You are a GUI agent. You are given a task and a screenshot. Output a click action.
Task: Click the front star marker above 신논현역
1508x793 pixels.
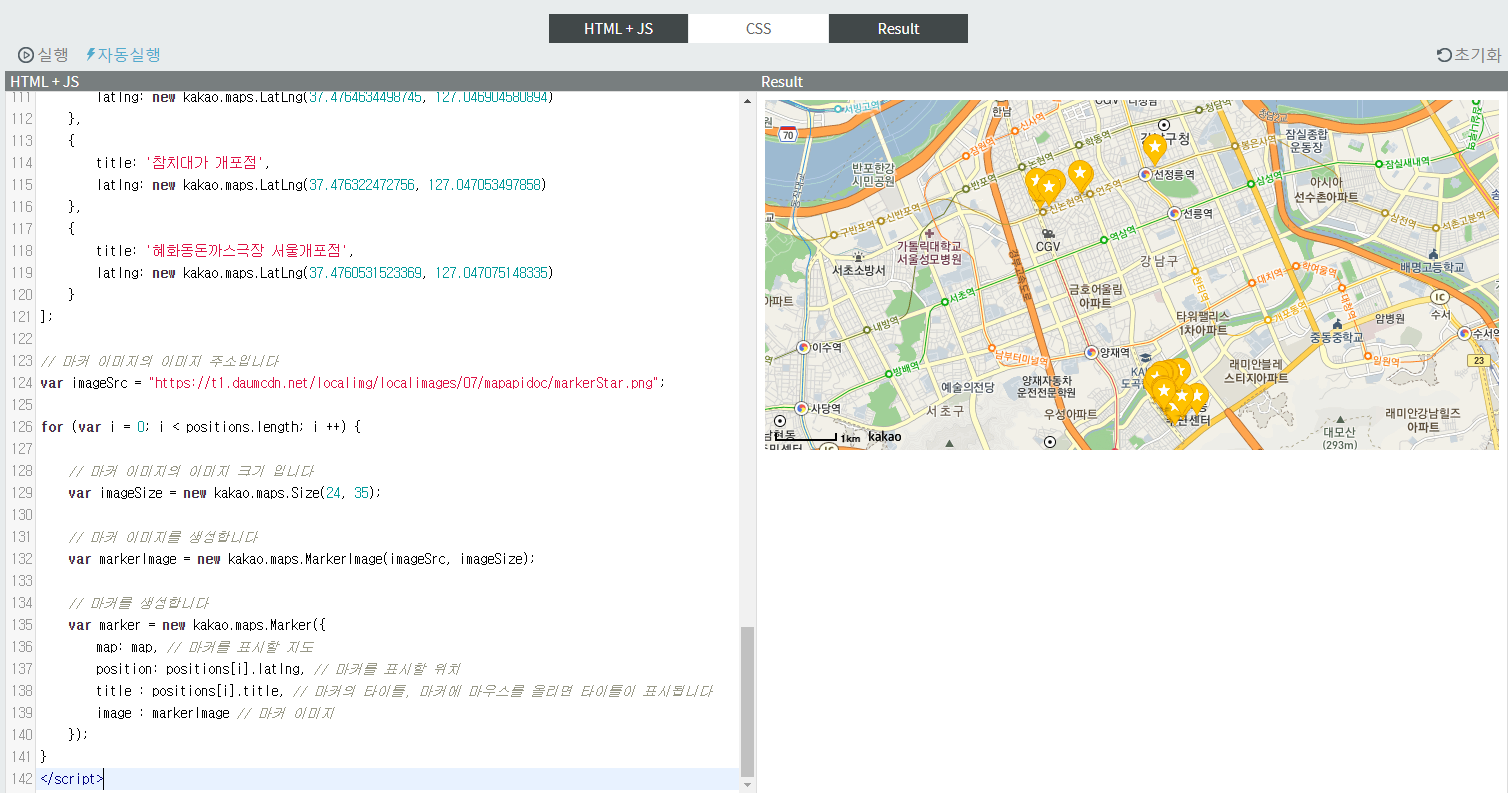coord(1049,187)
